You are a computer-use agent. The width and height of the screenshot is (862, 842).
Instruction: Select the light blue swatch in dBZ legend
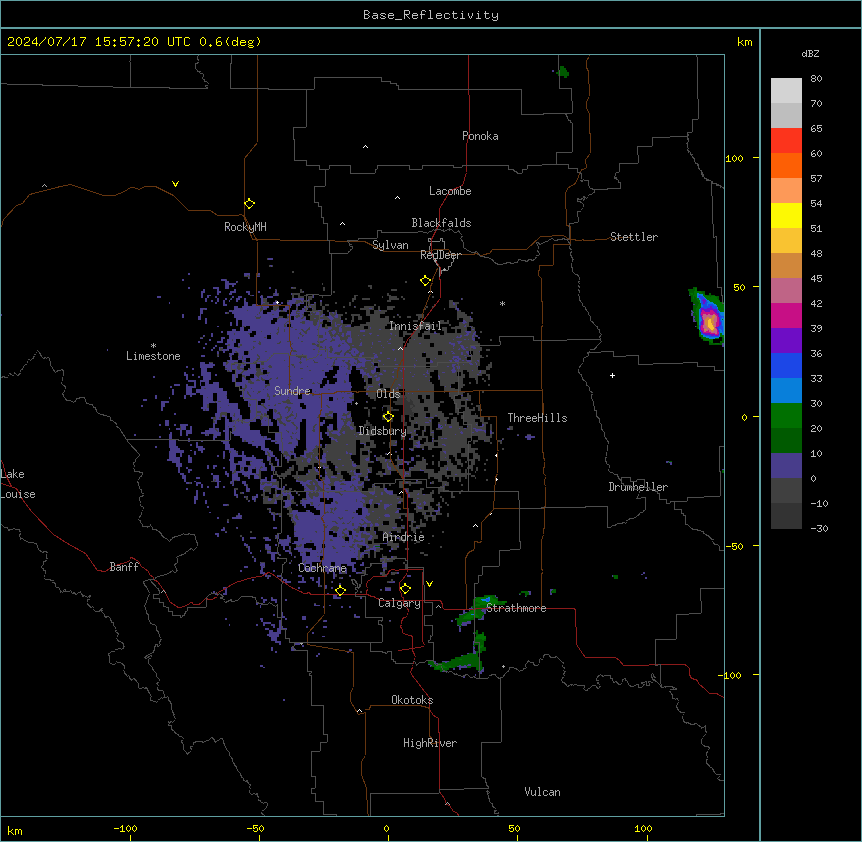(x=786, y=390)
